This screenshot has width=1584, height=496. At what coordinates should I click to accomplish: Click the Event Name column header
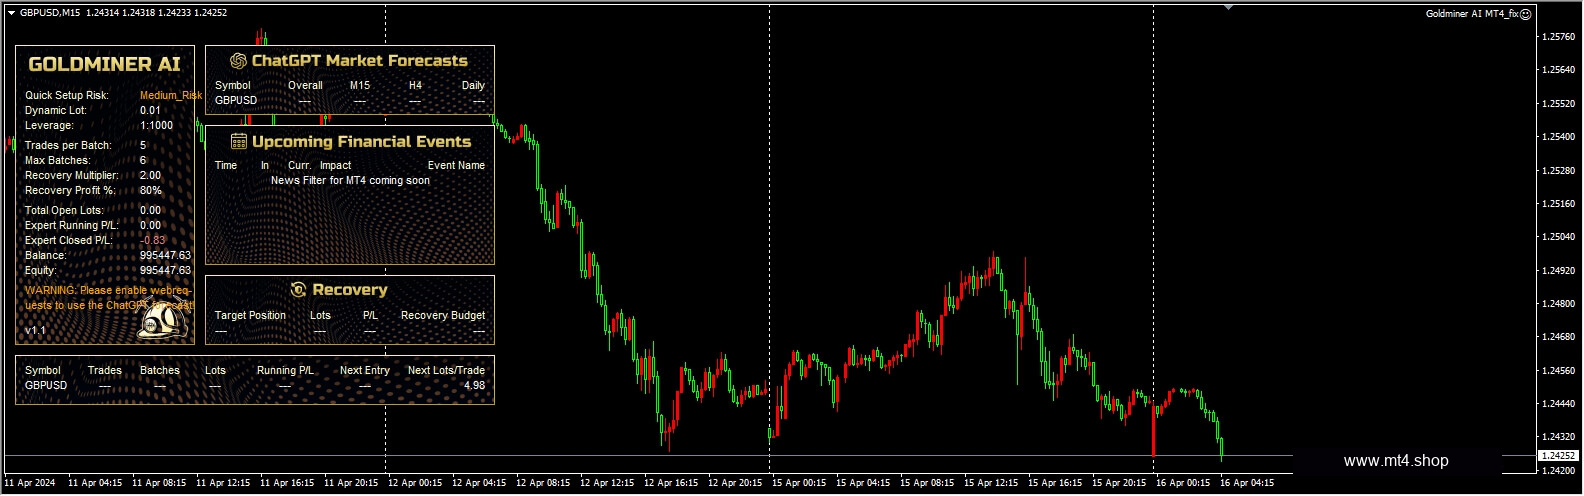pos(456,165)
